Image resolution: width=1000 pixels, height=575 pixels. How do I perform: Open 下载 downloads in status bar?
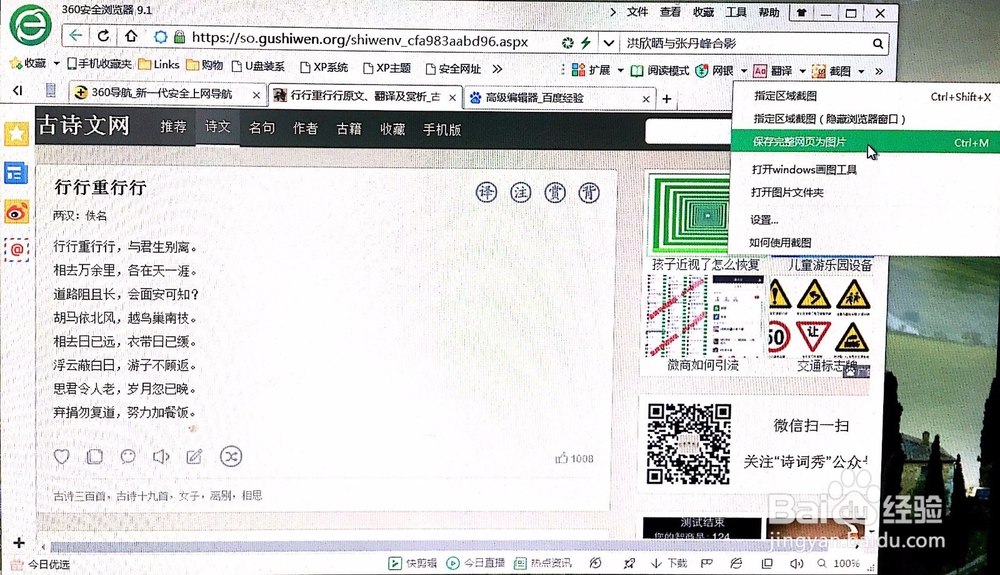[x=668, y=563]
